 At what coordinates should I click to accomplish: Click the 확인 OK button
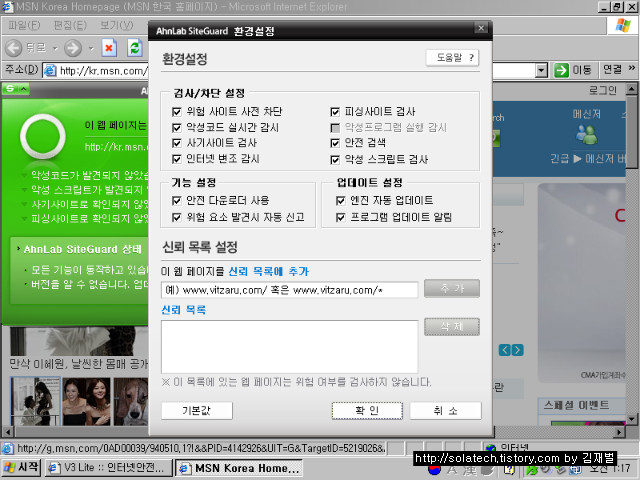(x=367, y=411)
